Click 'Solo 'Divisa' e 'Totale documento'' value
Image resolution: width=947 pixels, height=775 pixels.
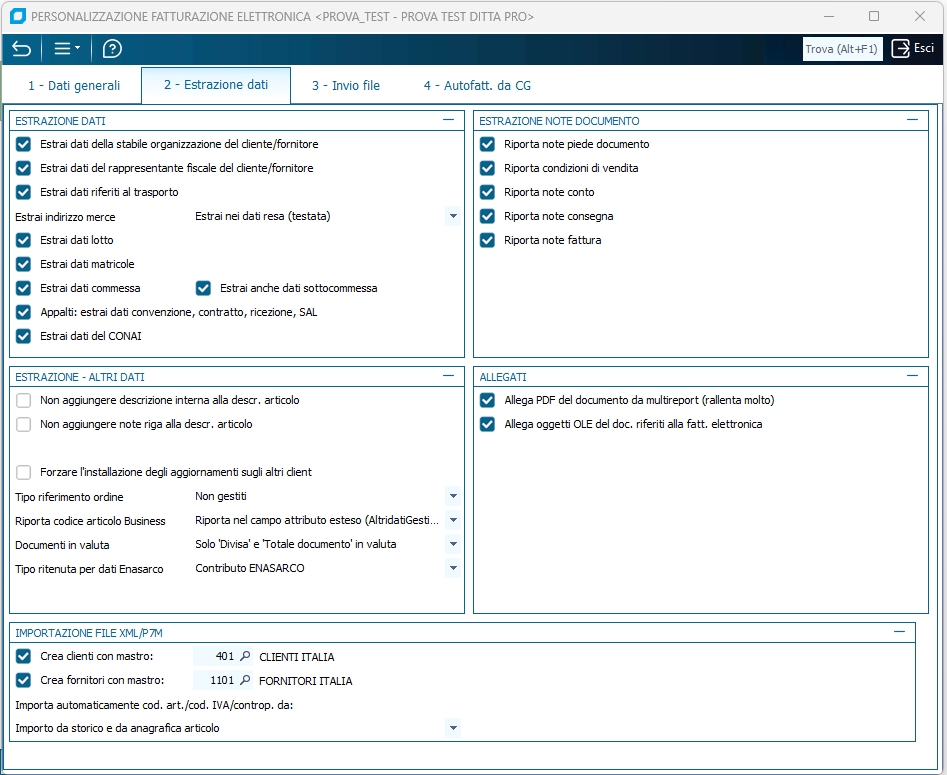point(296,544)
